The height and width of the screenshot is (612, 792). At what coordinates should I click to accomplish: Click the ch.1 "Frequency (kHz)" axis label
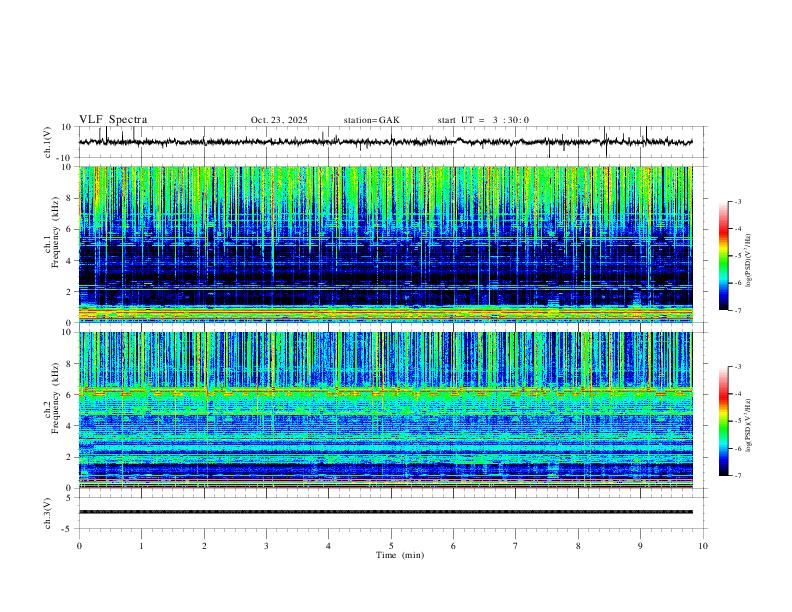pos(55,233)
